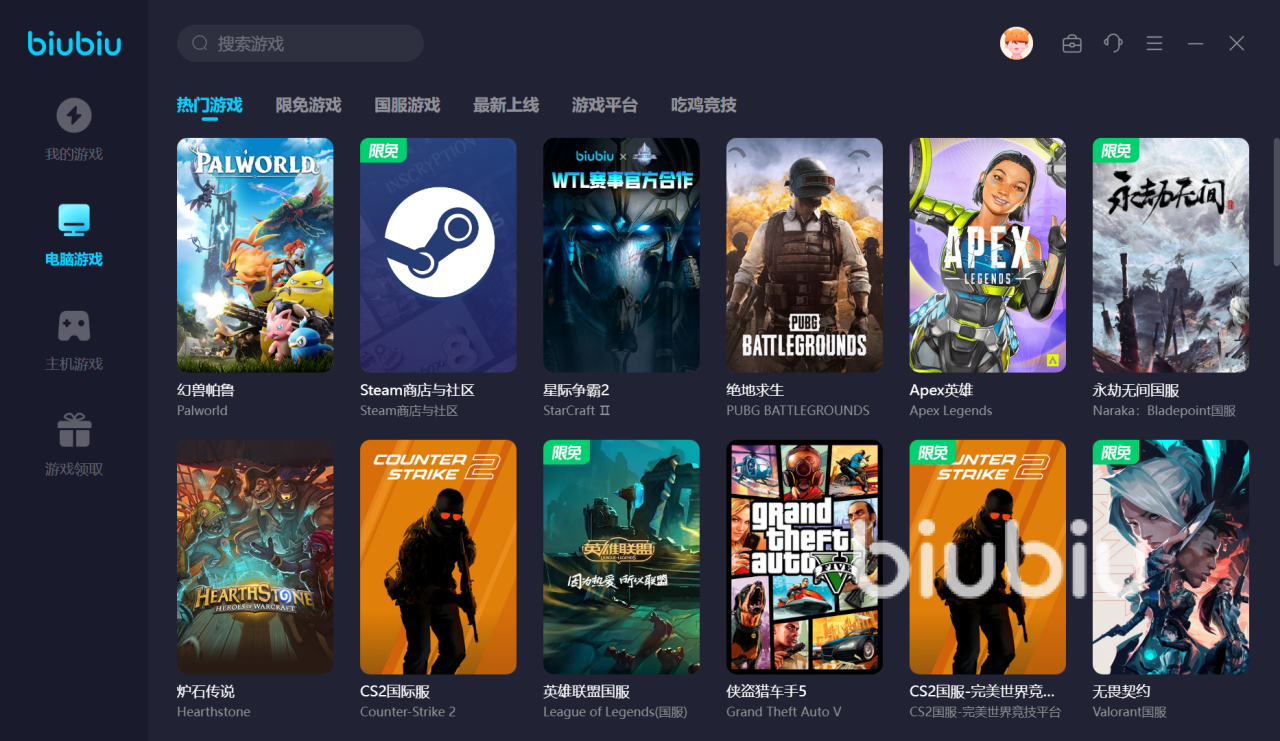Choose the Grand Theft Auto V cover
The height and width of the screenshot is (741, 1280).
coord(804,557)
